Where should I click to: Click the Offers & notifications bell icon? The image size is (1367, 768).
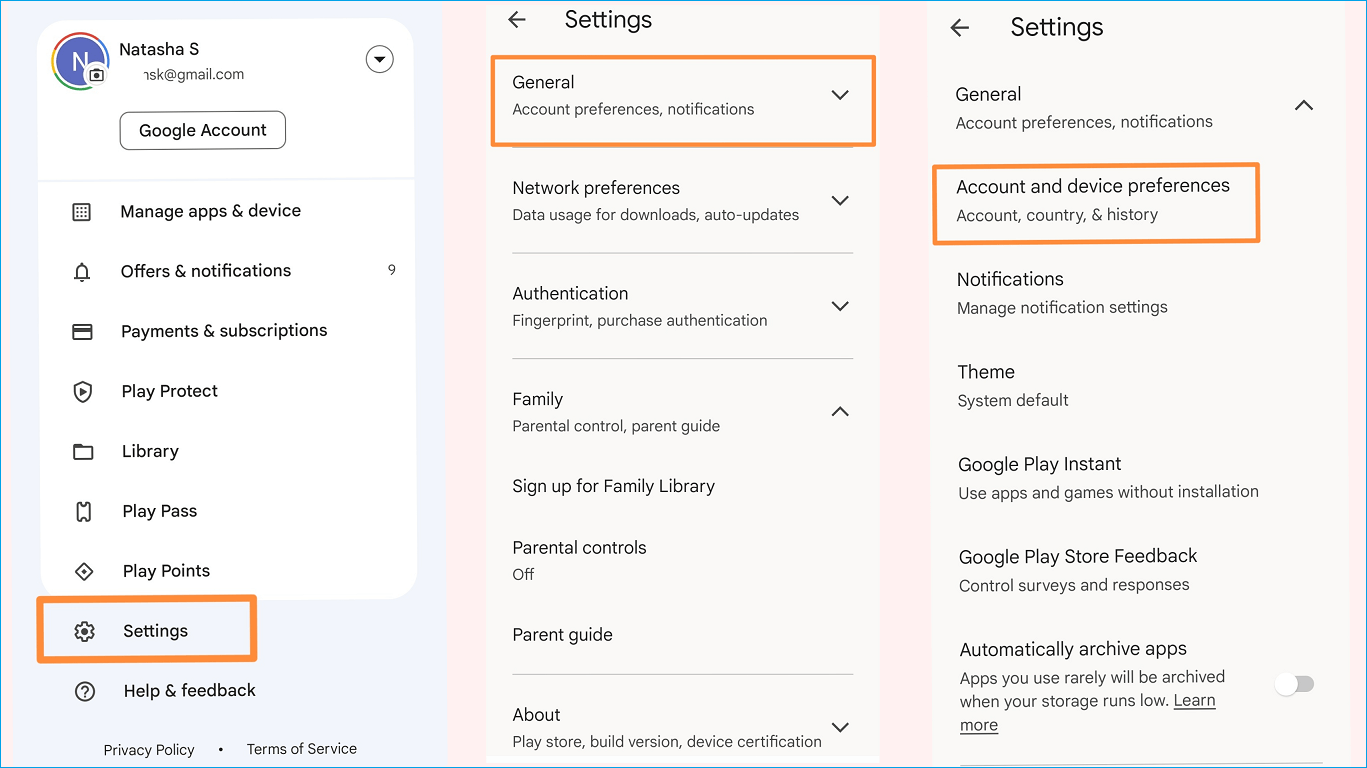coord(82,272)
